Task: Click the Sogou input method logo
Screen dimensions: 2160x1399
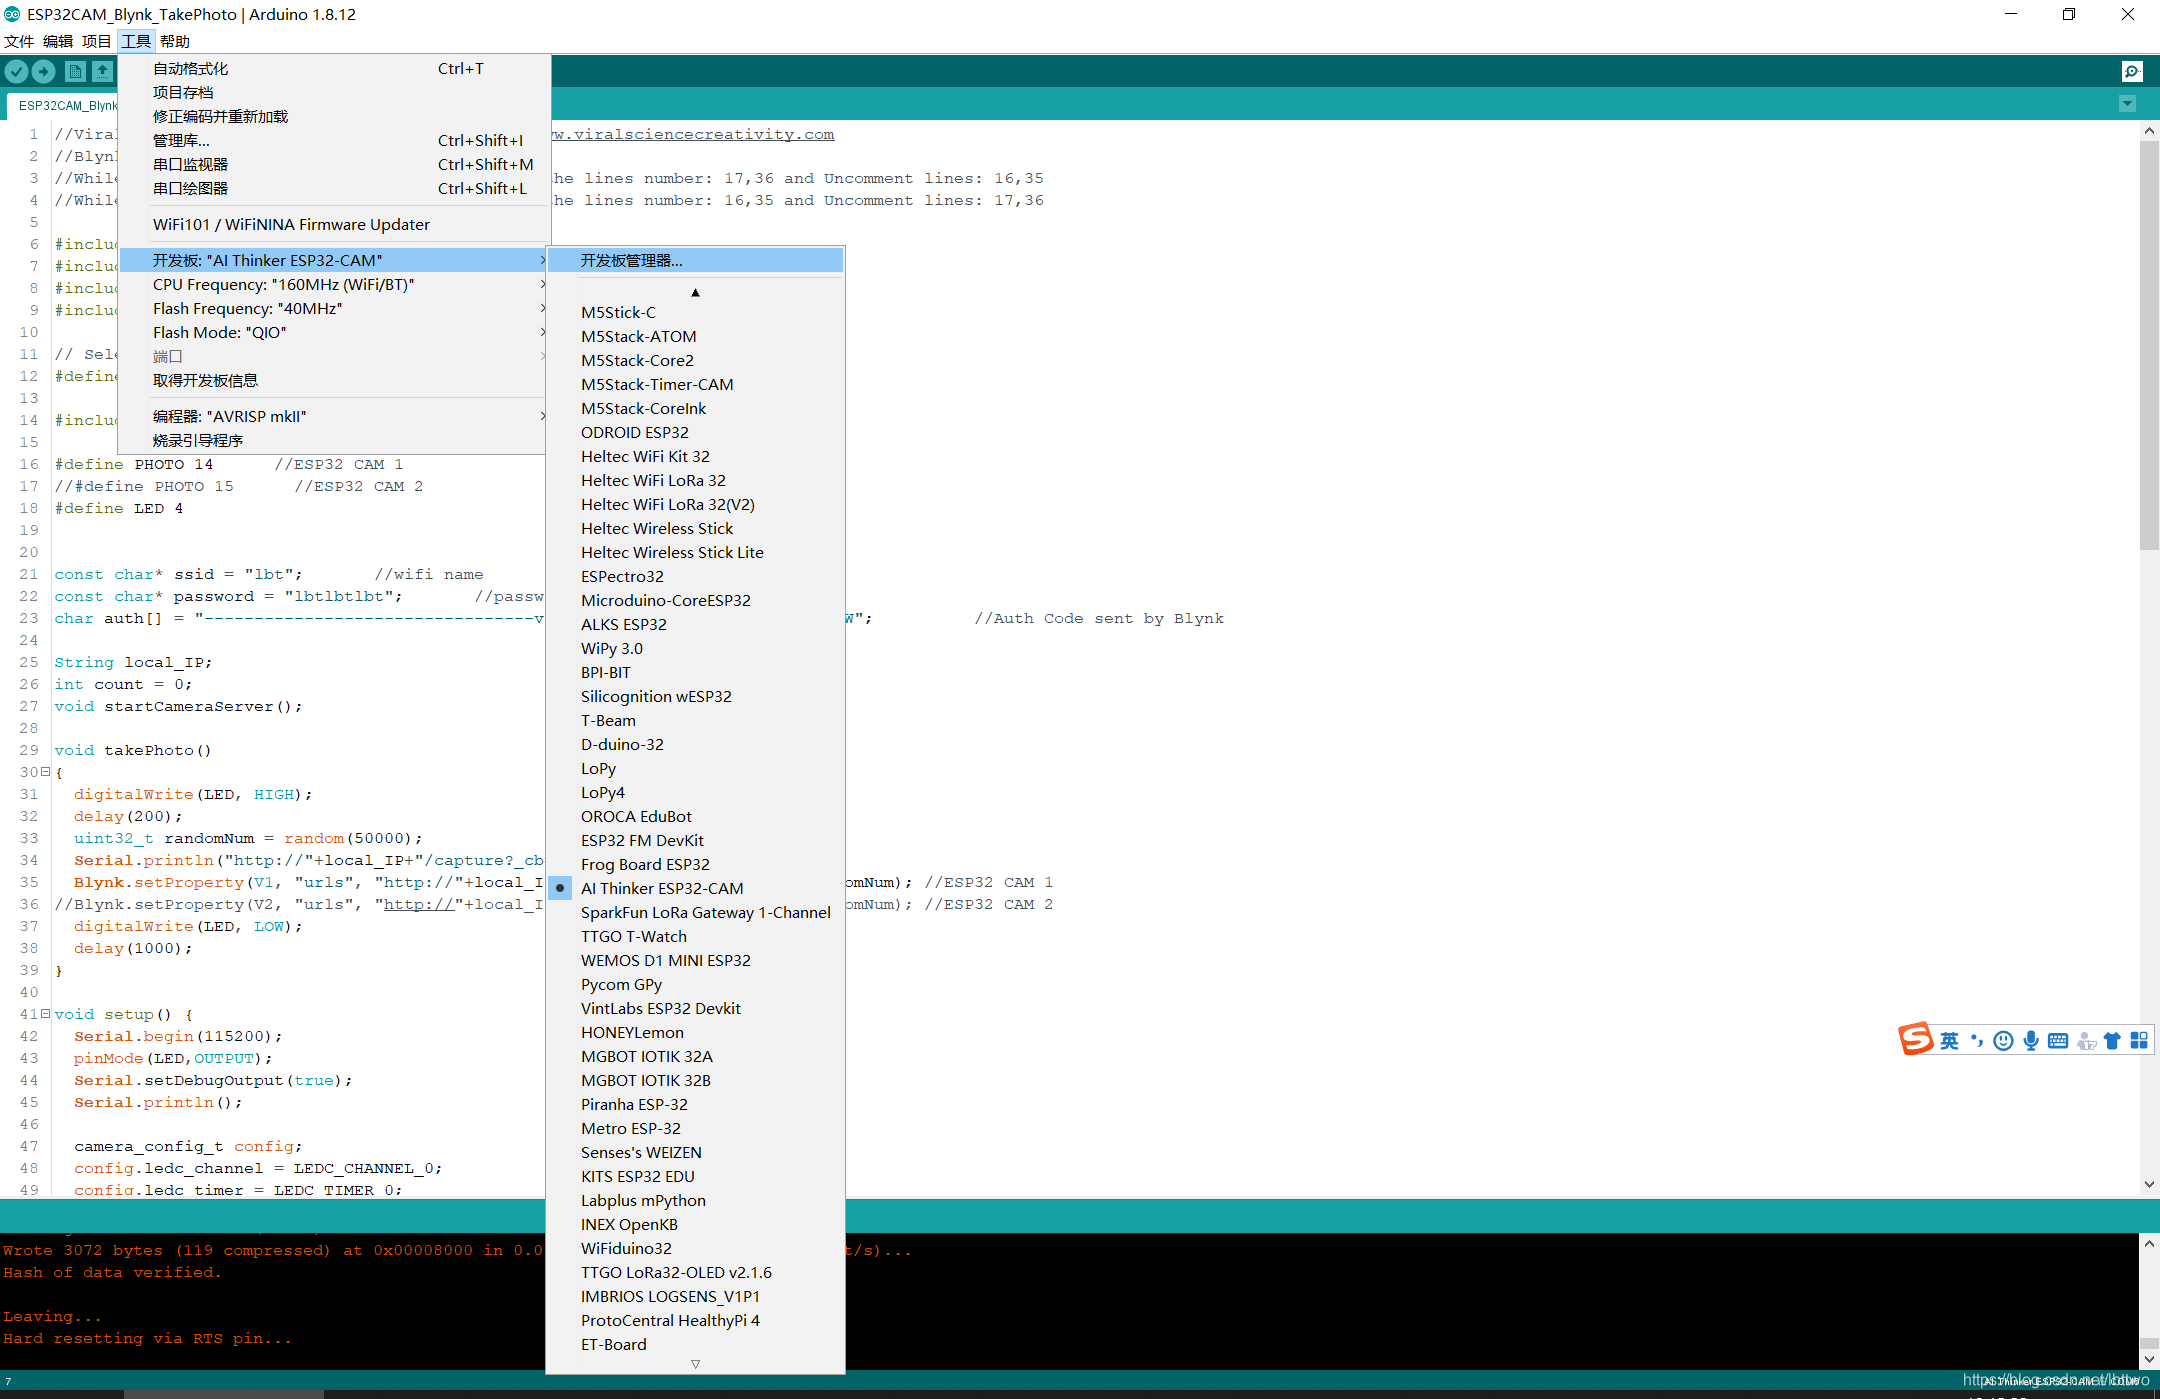Action: pyautogui.click(x=1915, y=1039)
